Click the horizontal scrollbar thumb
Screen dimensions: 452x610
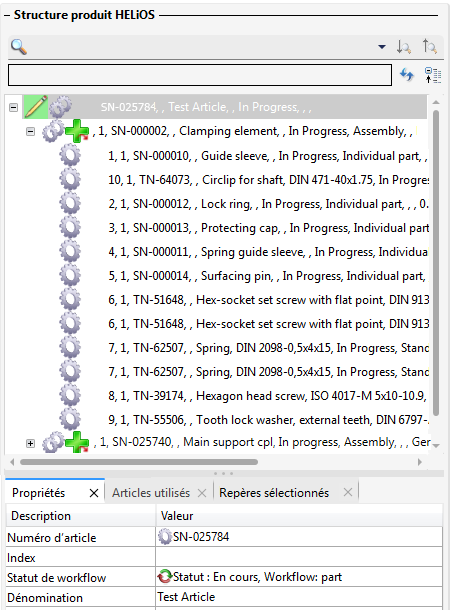[139, 462]
